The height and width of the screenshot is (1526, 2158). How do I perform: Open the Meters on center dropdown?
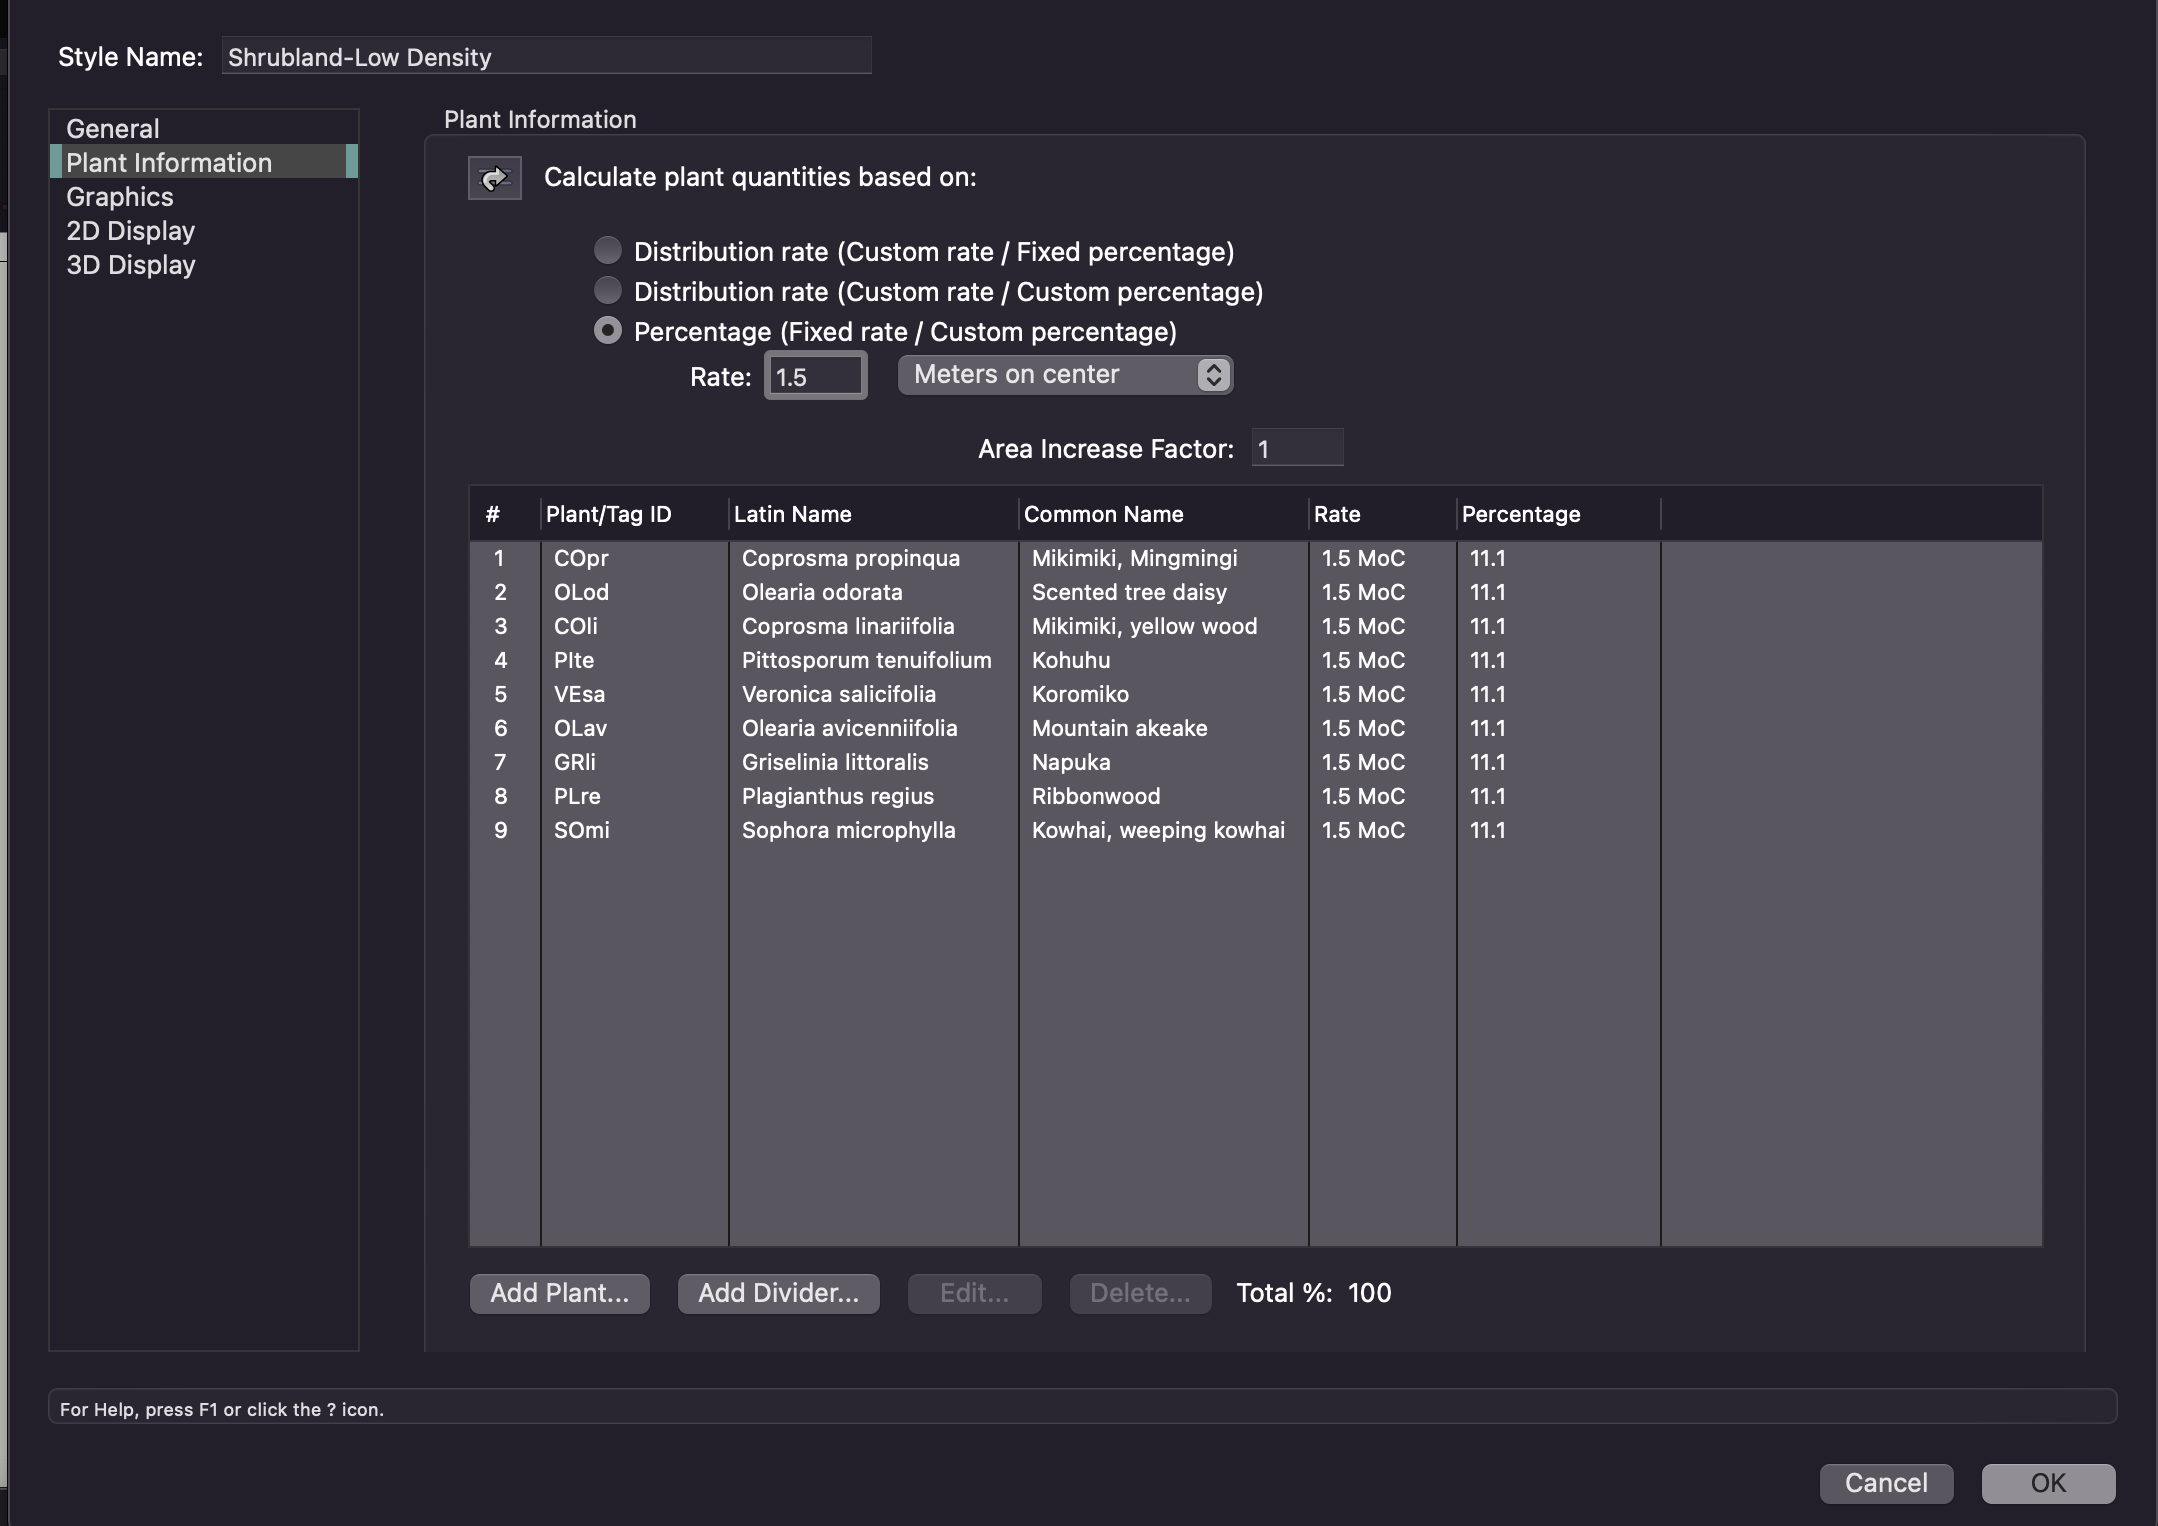1063,374
